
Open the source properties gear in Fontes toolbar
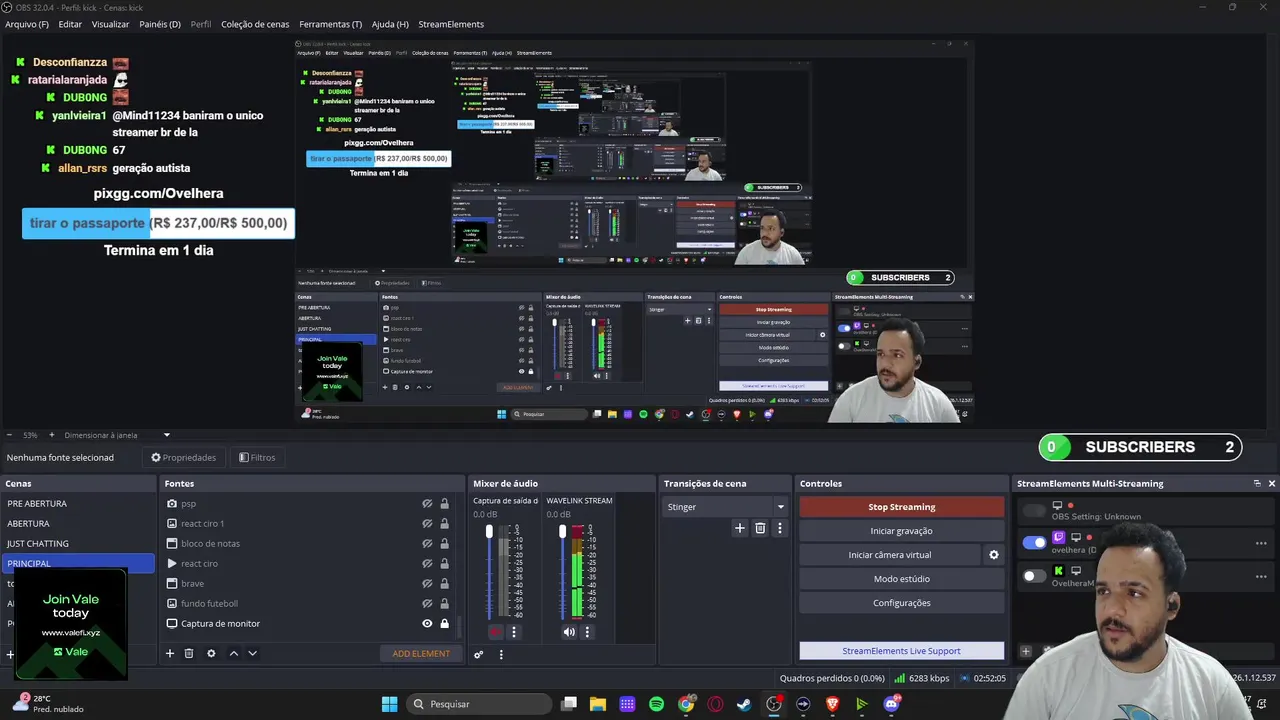click(211, 653)
